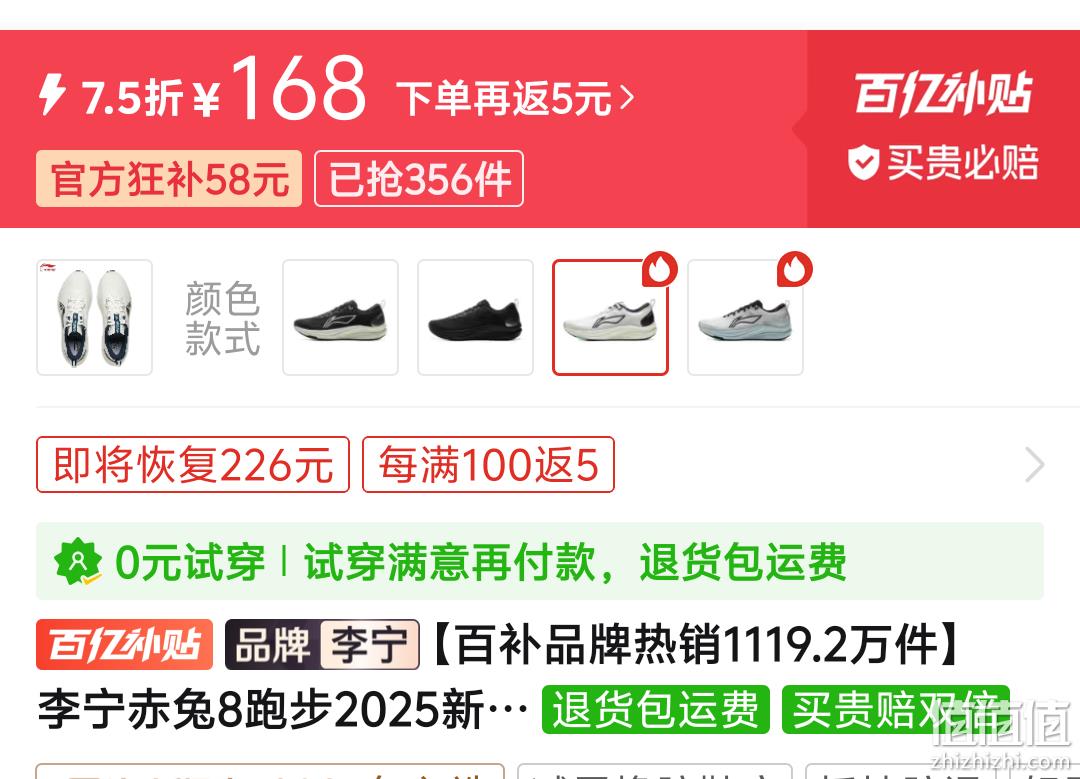The height and width of the screenshot is (779, 1080).
Task: Open the top-view shoes thumbnail image
Action: pos(94,318)
